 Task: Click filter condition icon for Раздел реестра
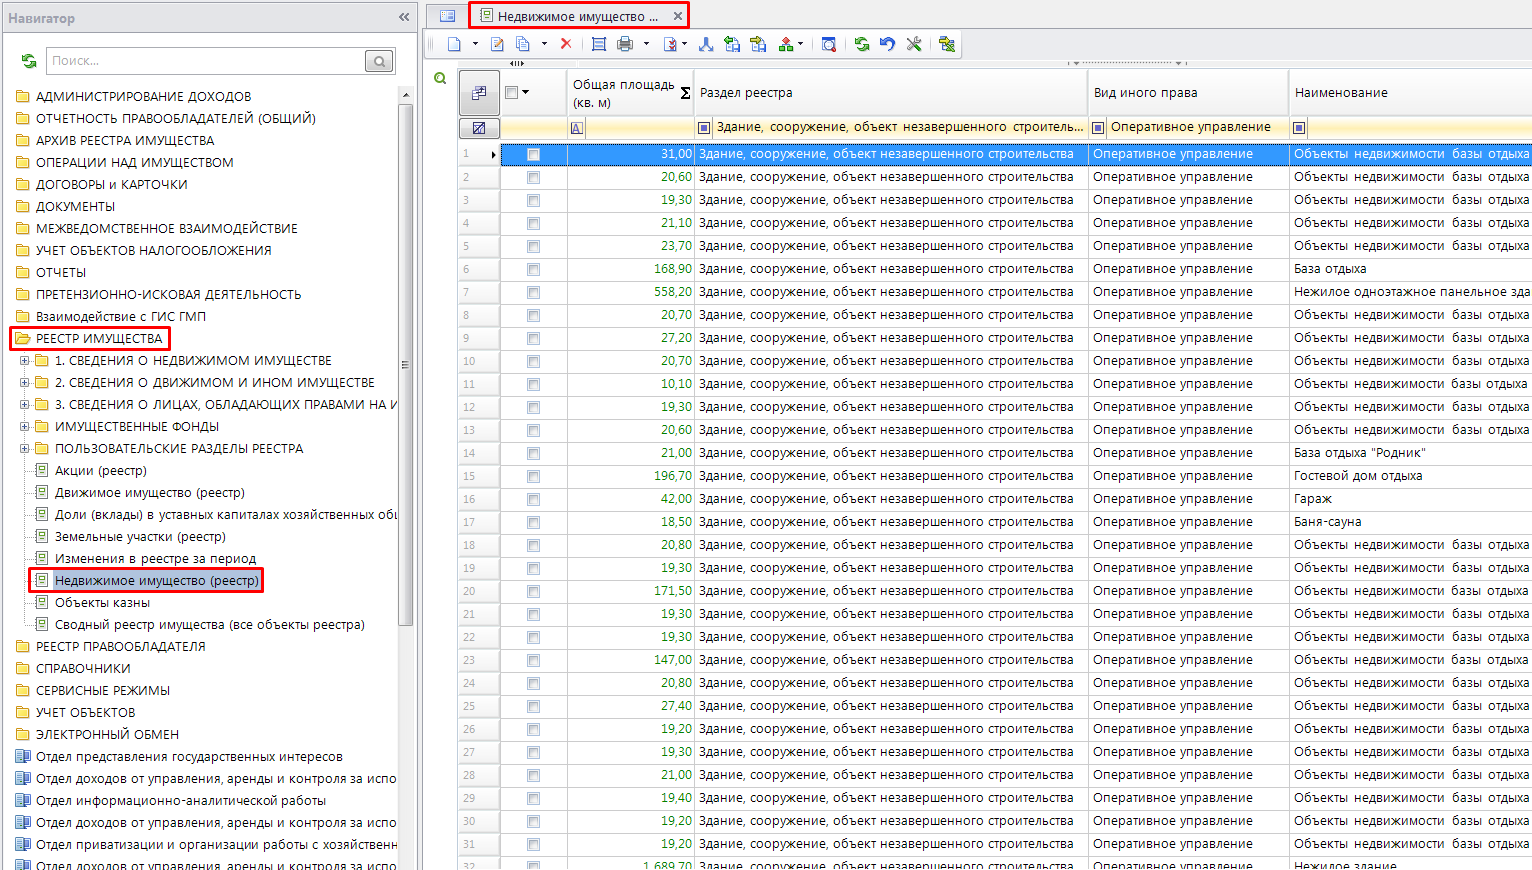pos(704,128)
